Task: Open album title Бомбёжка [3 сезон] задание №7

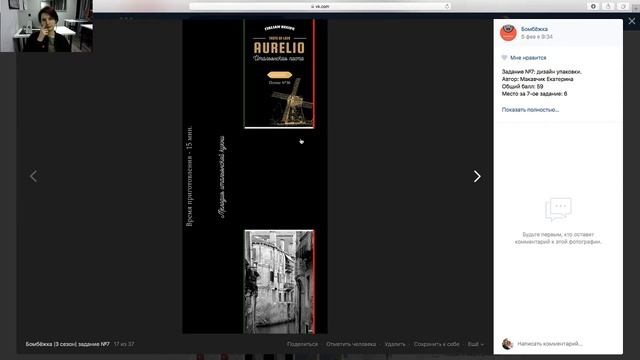Action: pos(67,344)
